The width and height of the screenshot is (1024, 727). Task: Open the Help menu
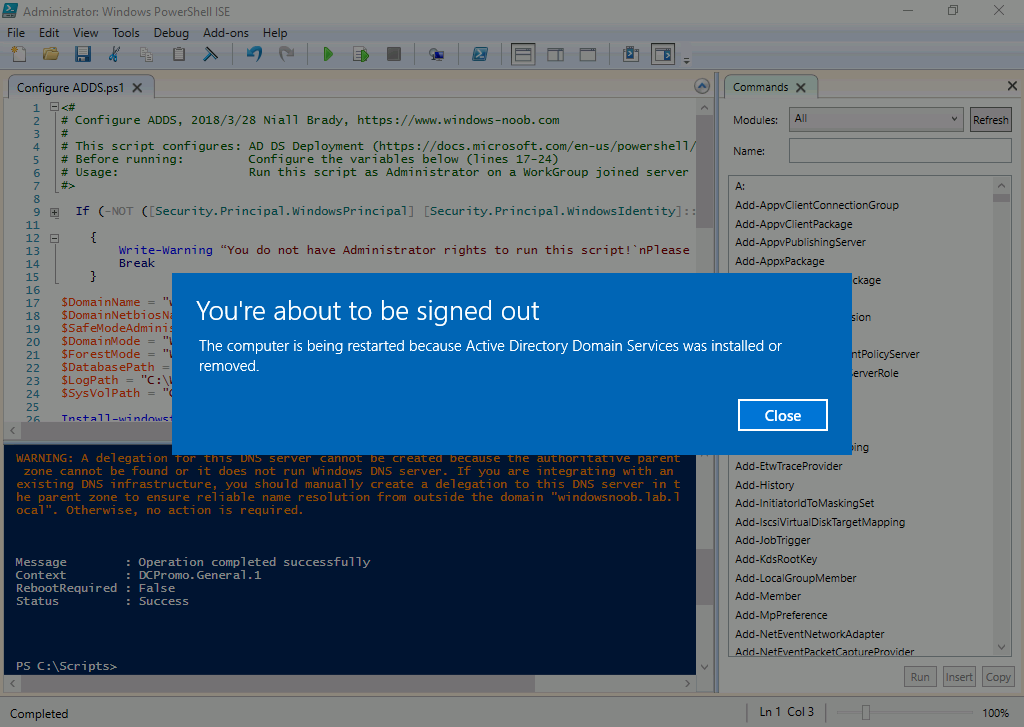tap(275, 33)
